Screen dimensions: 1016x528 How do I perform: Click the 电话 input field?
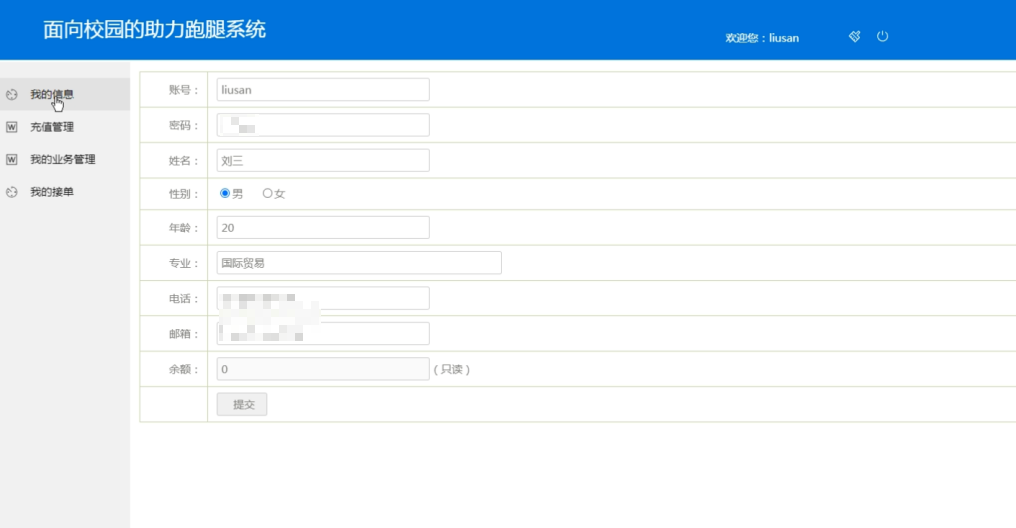pos(323,298)
